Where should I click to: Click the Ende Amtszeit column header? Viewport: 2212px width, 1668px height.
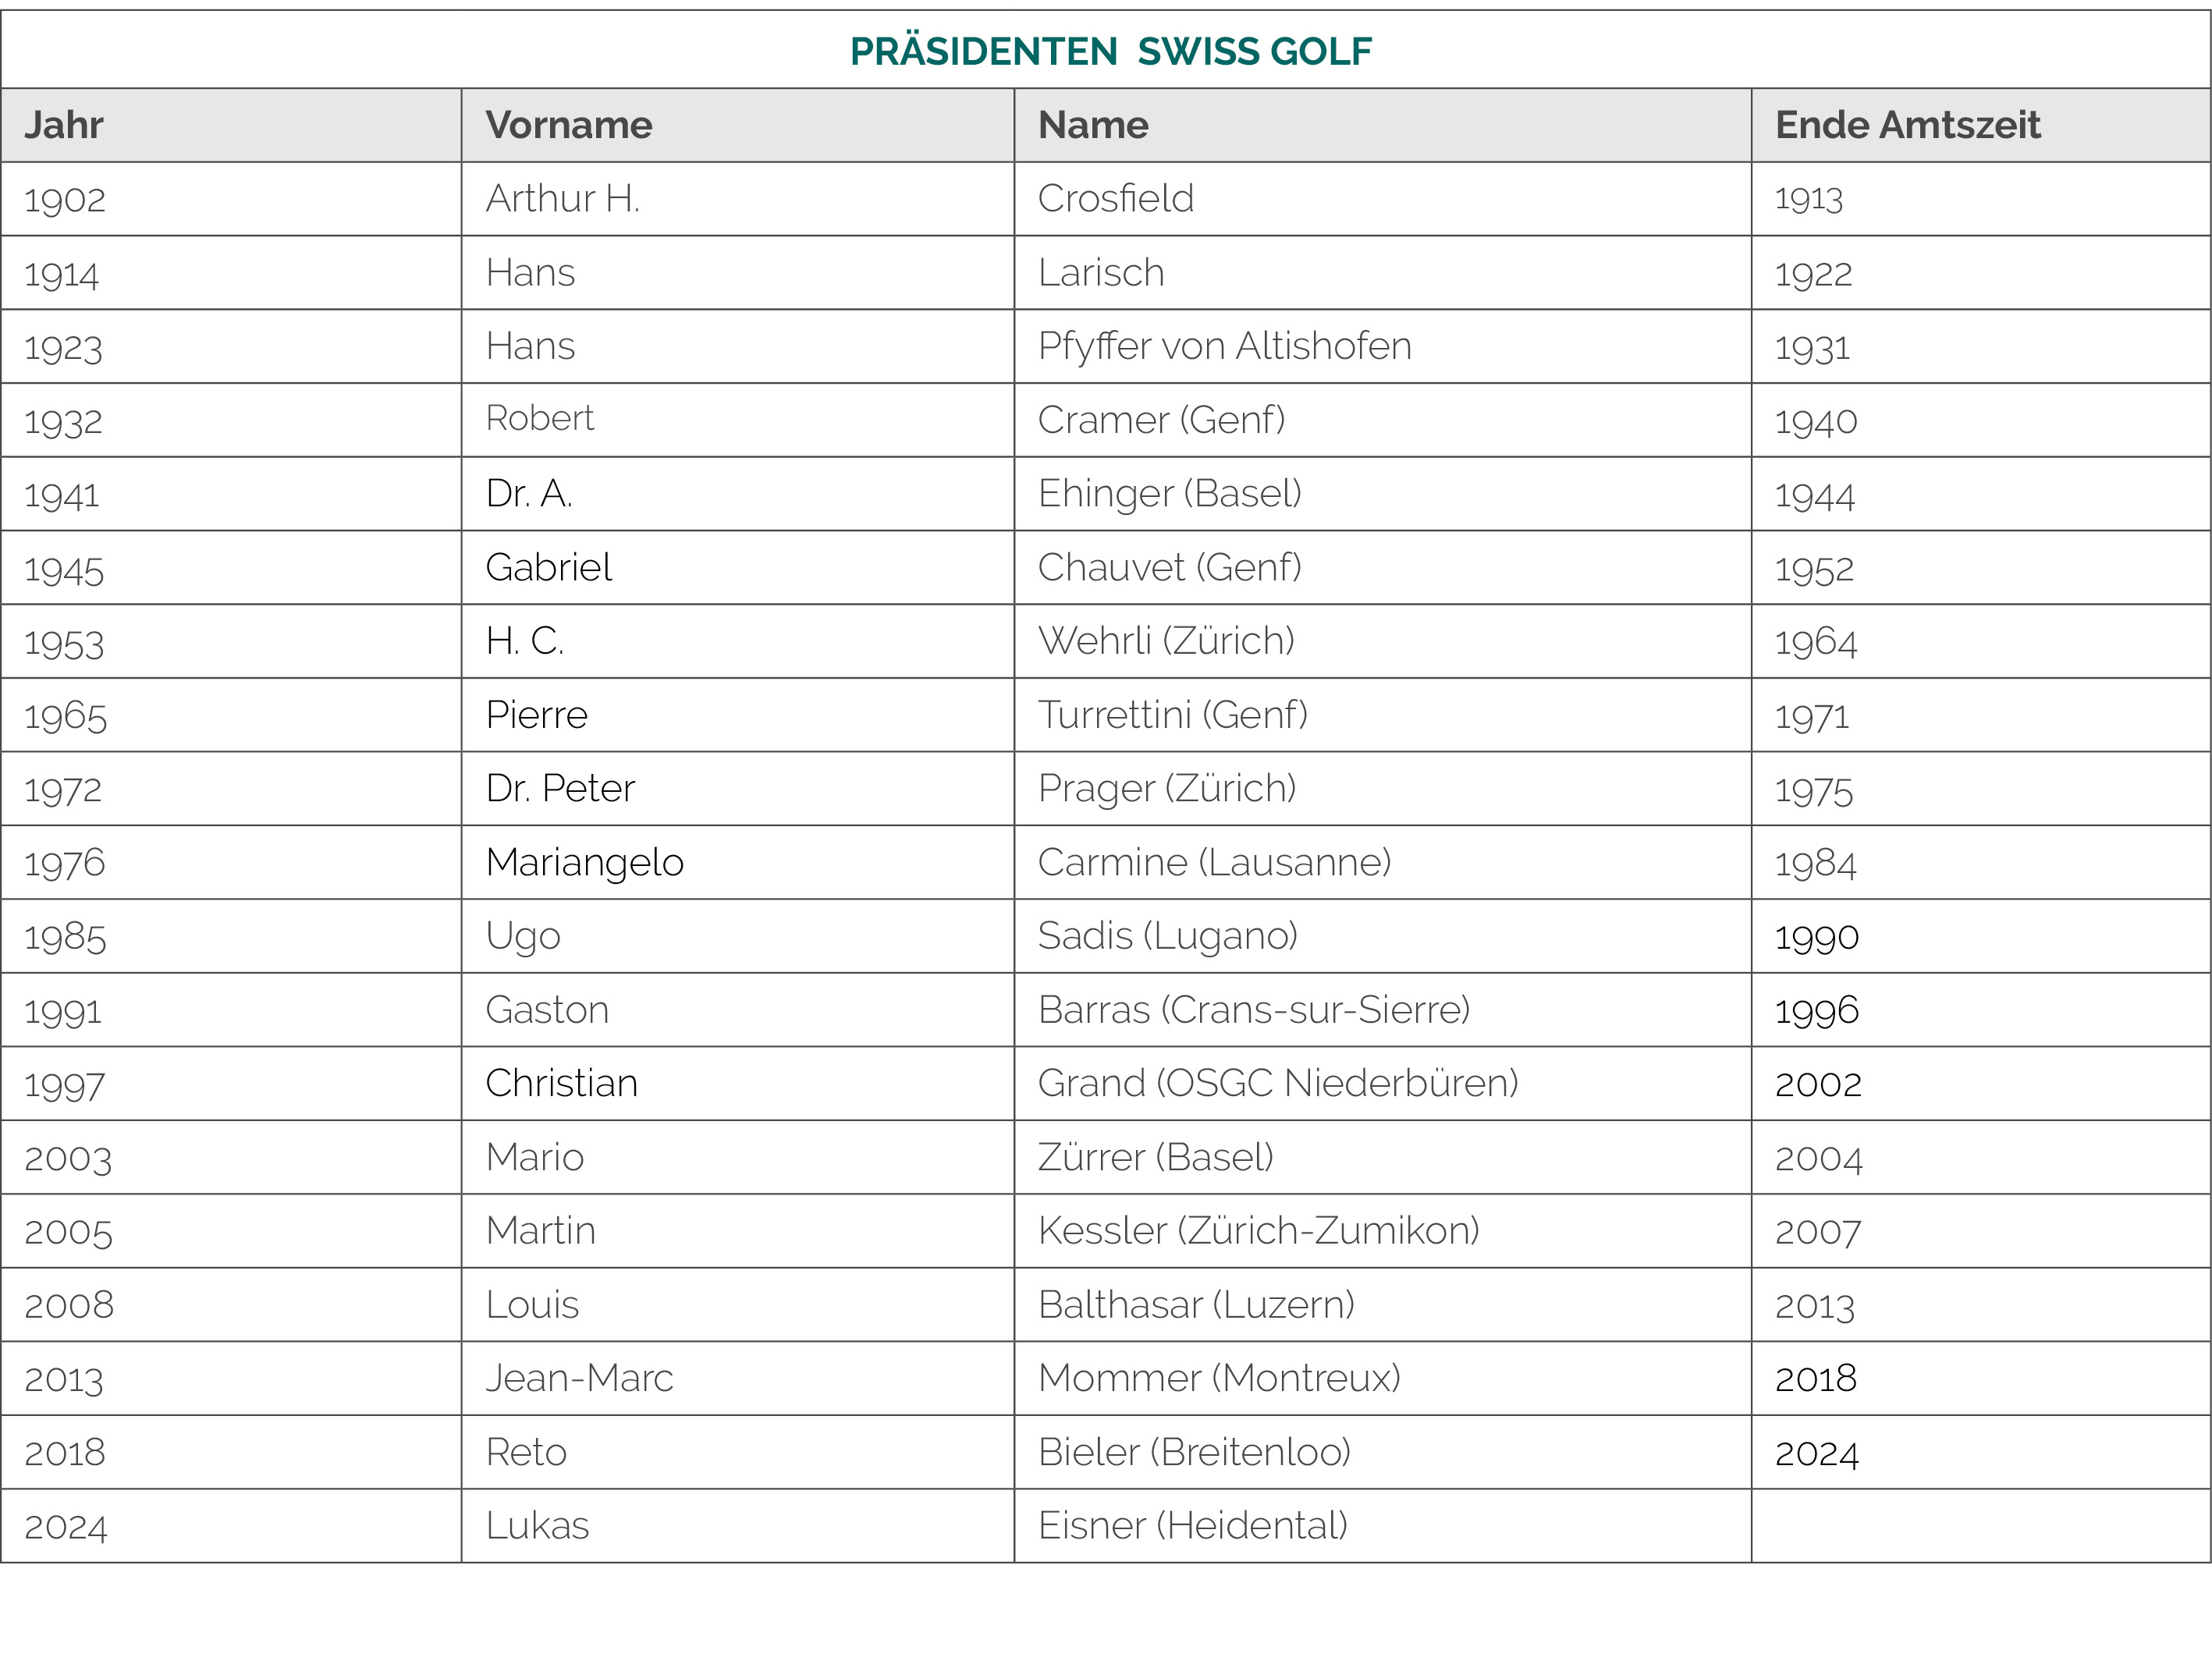(1981, 125)
